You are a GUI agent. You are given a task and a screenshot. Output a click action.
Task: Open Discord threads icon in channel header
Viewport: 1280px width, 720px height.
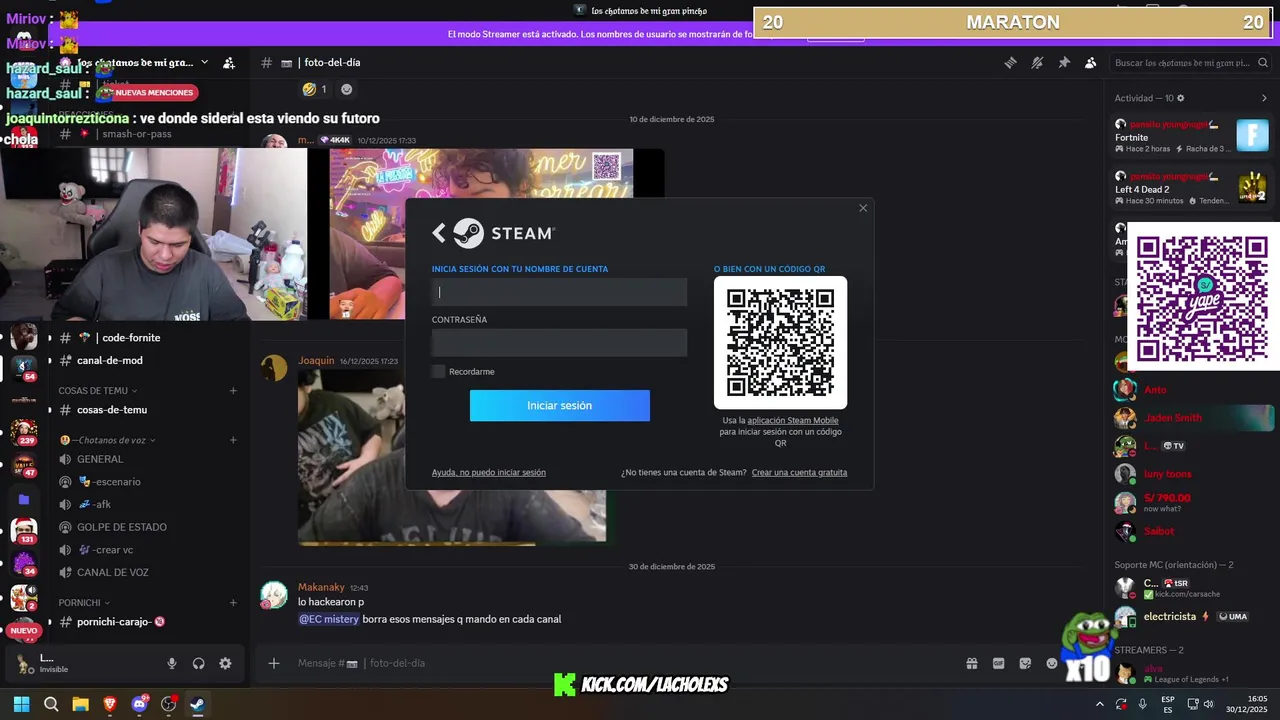pos(1011,62)
